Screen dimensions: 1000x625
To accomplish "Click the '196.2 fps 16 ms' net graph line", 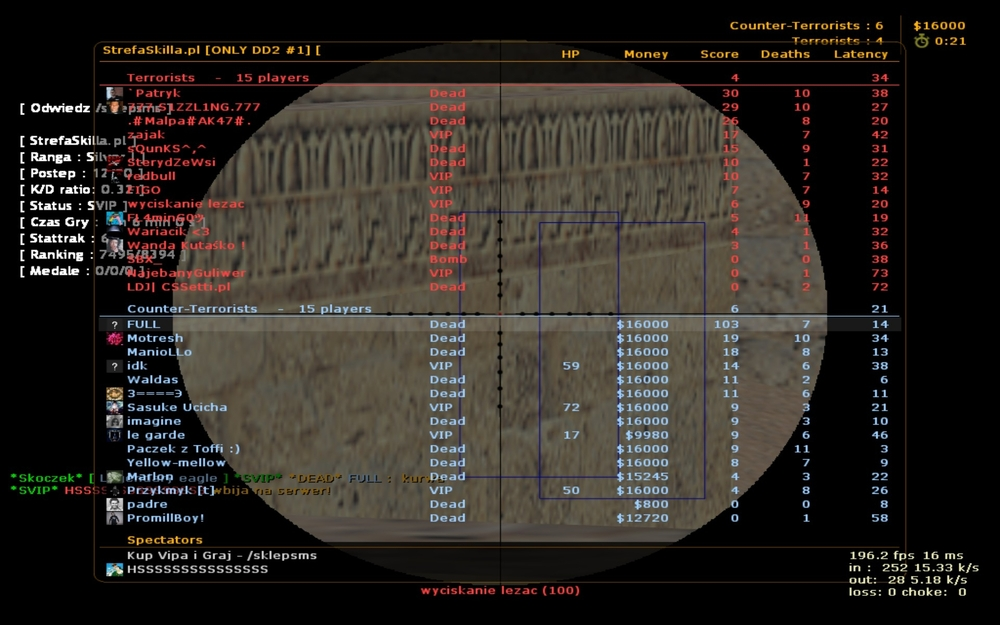I will 906,555.
